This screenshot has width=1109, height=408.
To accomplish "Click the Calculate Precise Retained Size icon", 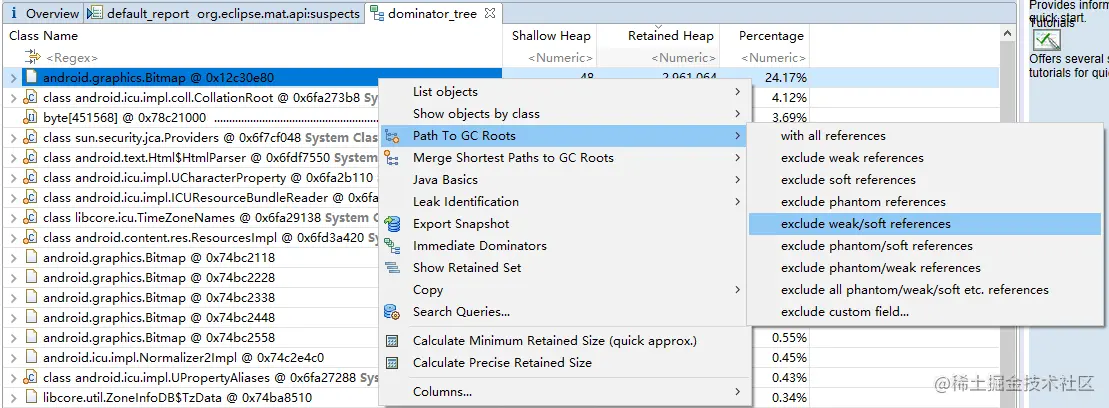I will click(393, 363).
